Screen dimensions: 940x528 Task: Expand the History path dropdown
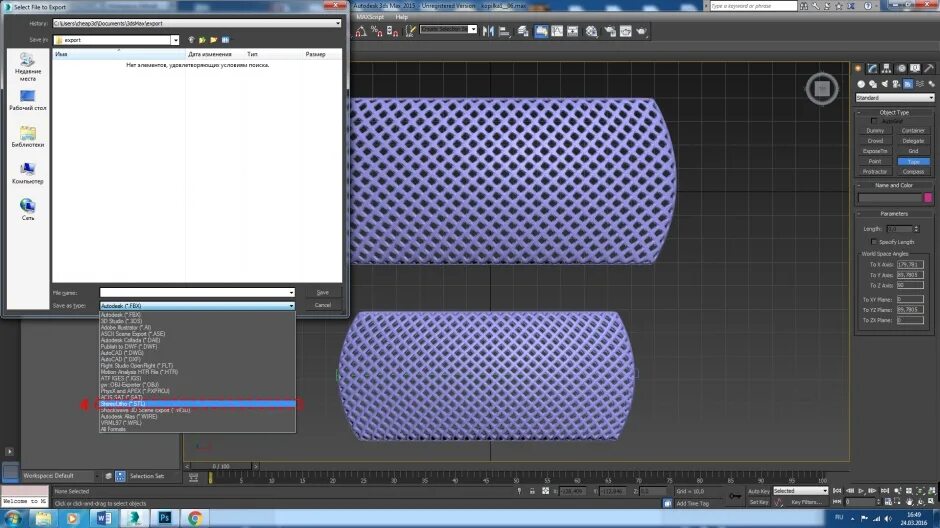pyautogui.click(x=338, y=23)
